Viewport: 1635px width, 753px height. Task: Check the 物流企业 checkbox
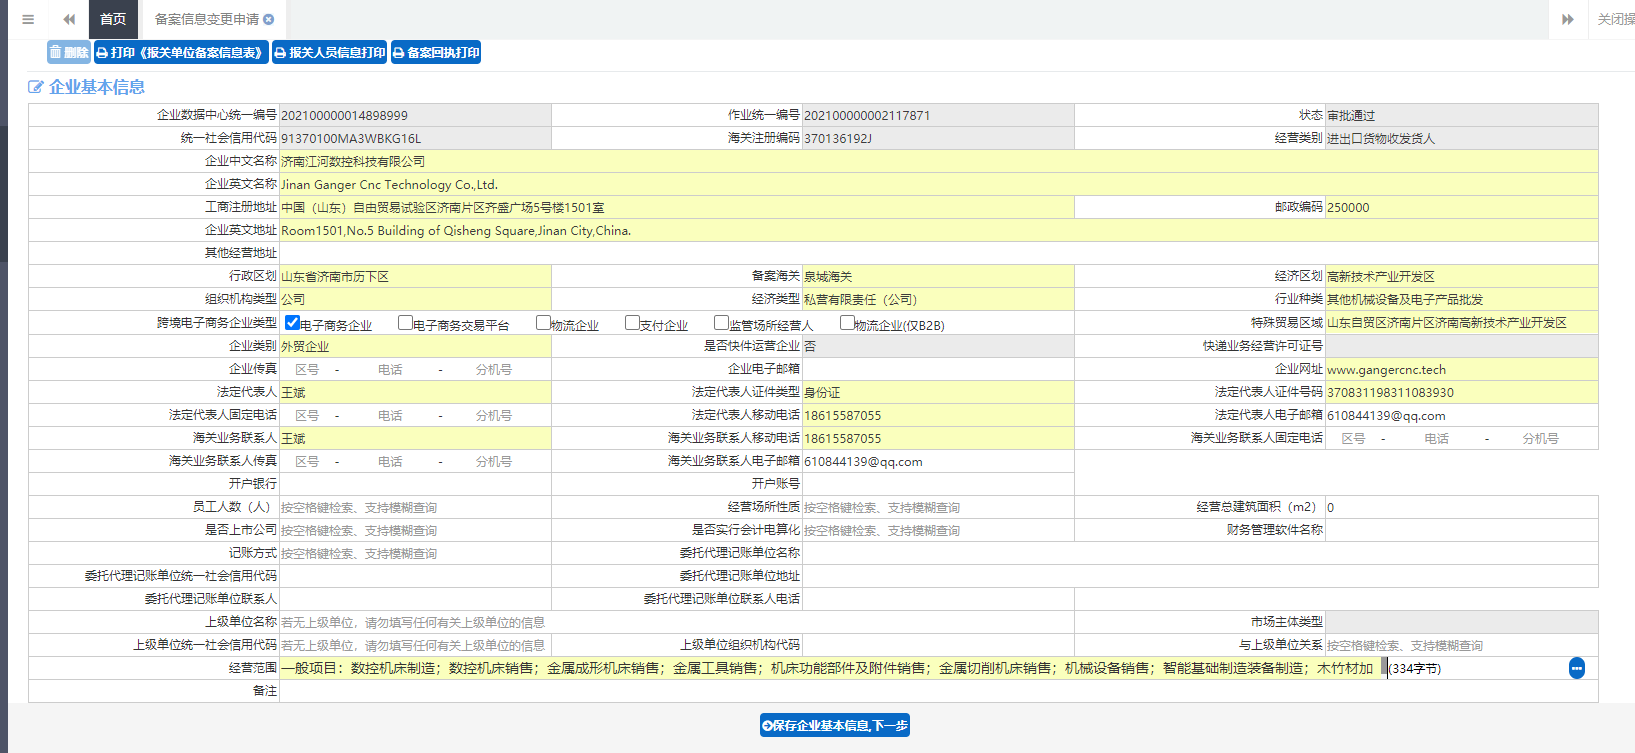coord(543,322)
